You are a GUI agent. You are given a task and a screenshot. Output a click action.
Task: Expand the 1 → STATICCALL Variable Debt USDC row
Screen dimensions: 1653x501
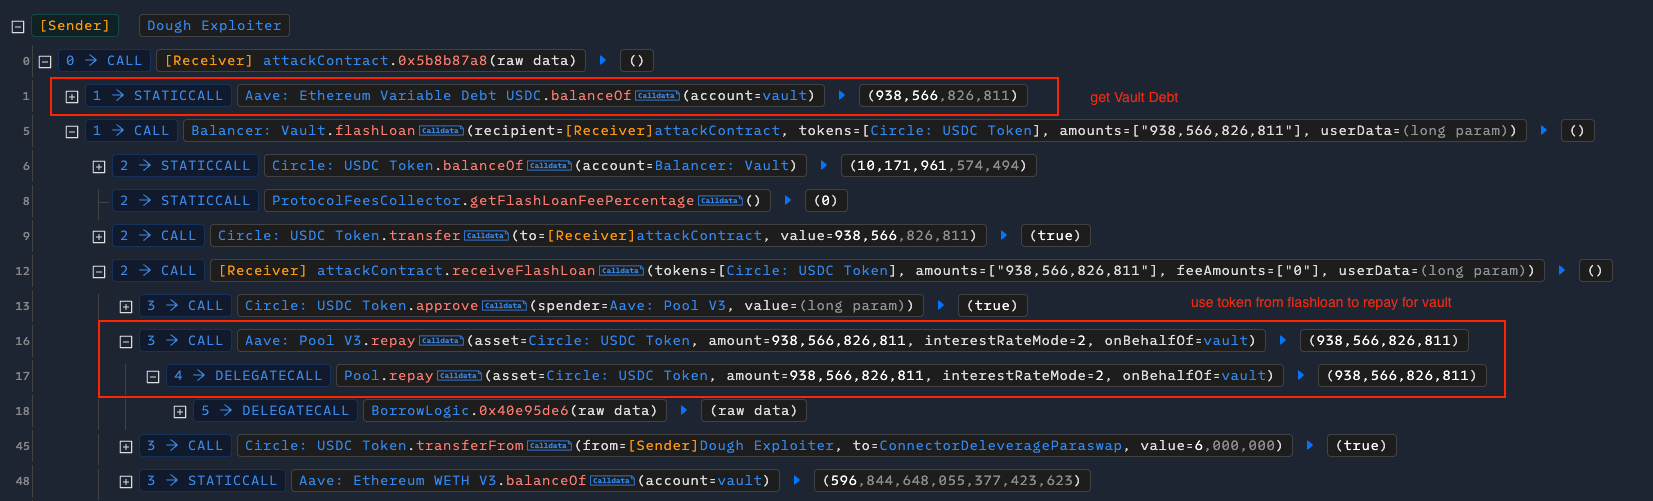(x=72, y=97)
